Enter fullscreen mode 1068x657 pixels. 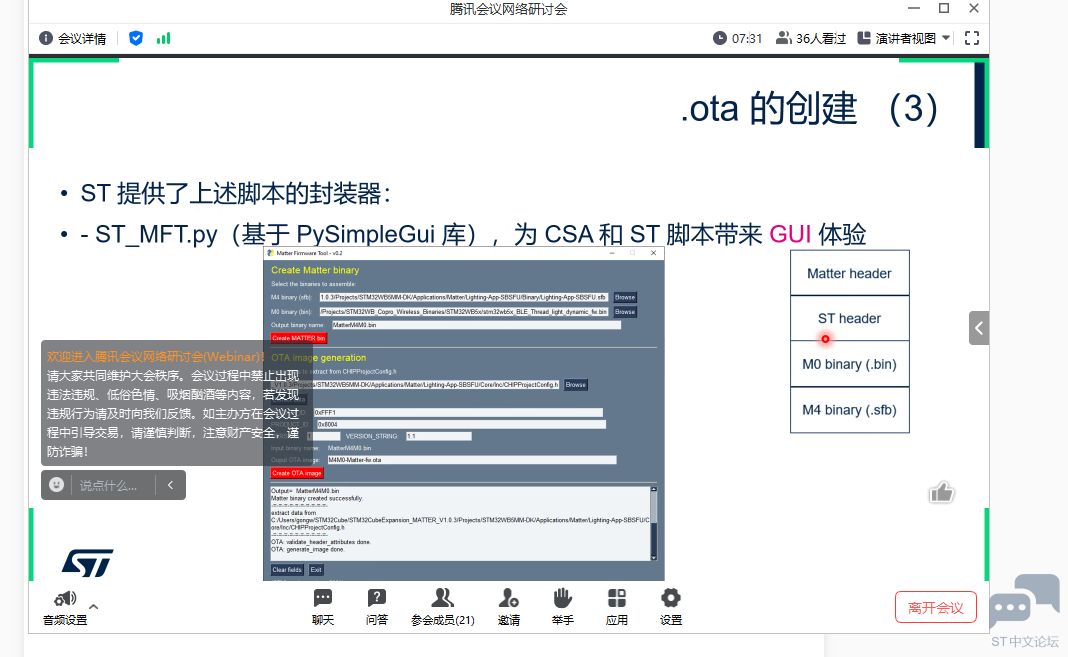point(972,38)
